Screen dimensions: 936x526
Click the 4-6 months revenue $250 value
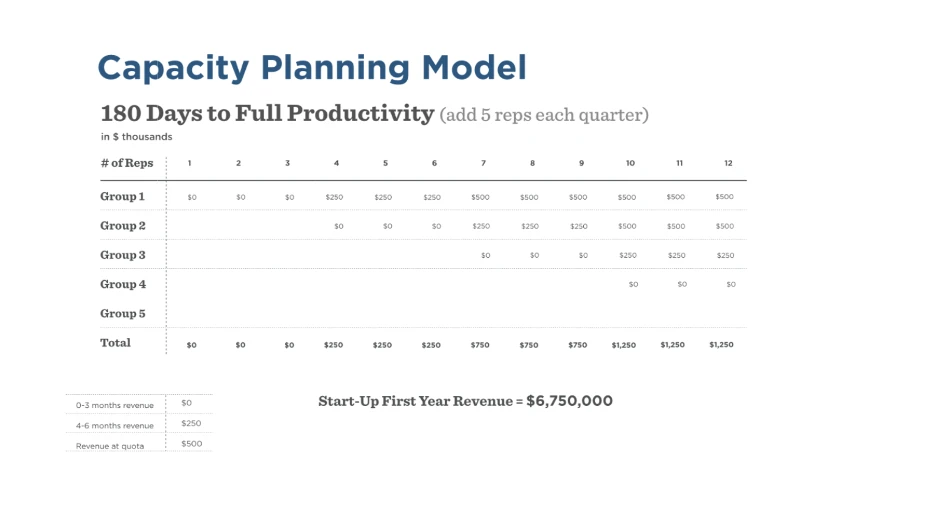tap(191, 423)
